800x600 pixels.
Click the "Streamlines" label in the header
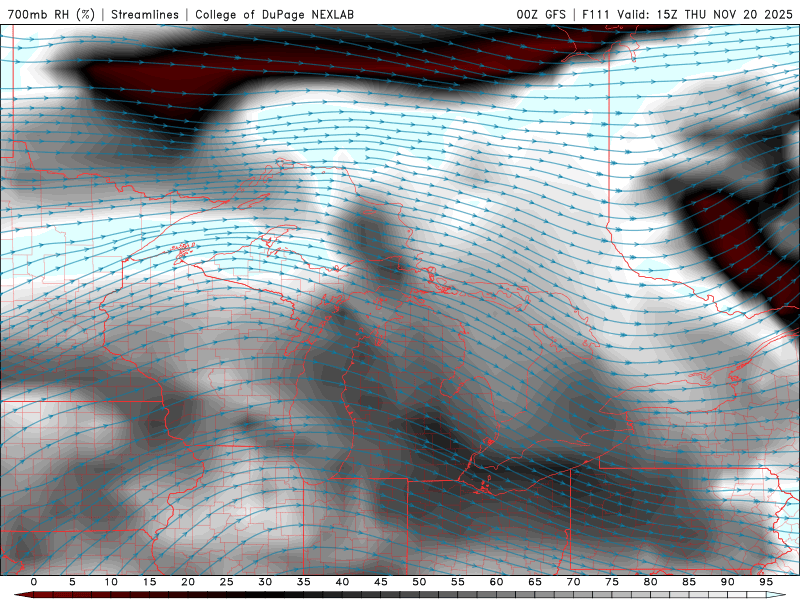(x=145, y=14)
